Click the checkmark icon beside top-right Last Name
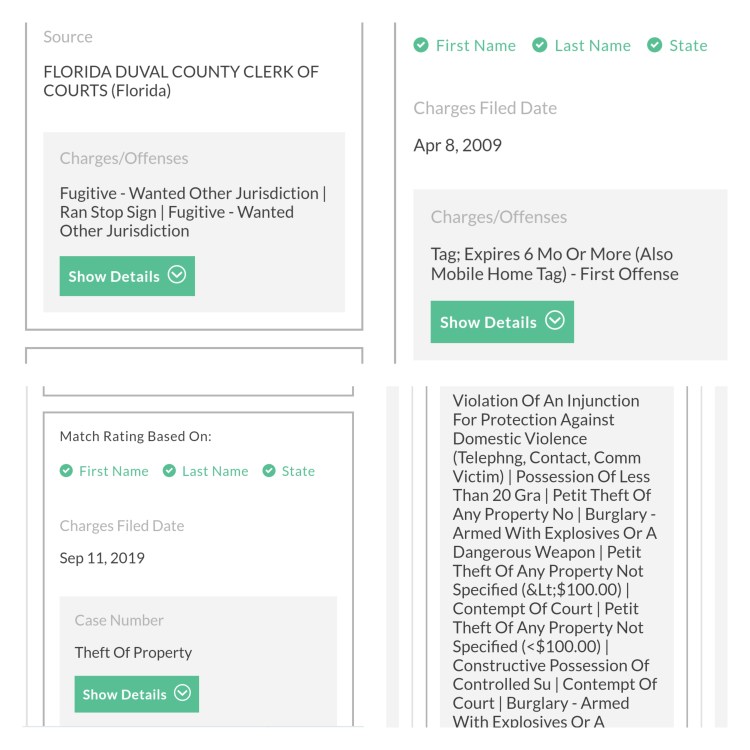This screenshot has height=750, width=750. pos(540,45)
